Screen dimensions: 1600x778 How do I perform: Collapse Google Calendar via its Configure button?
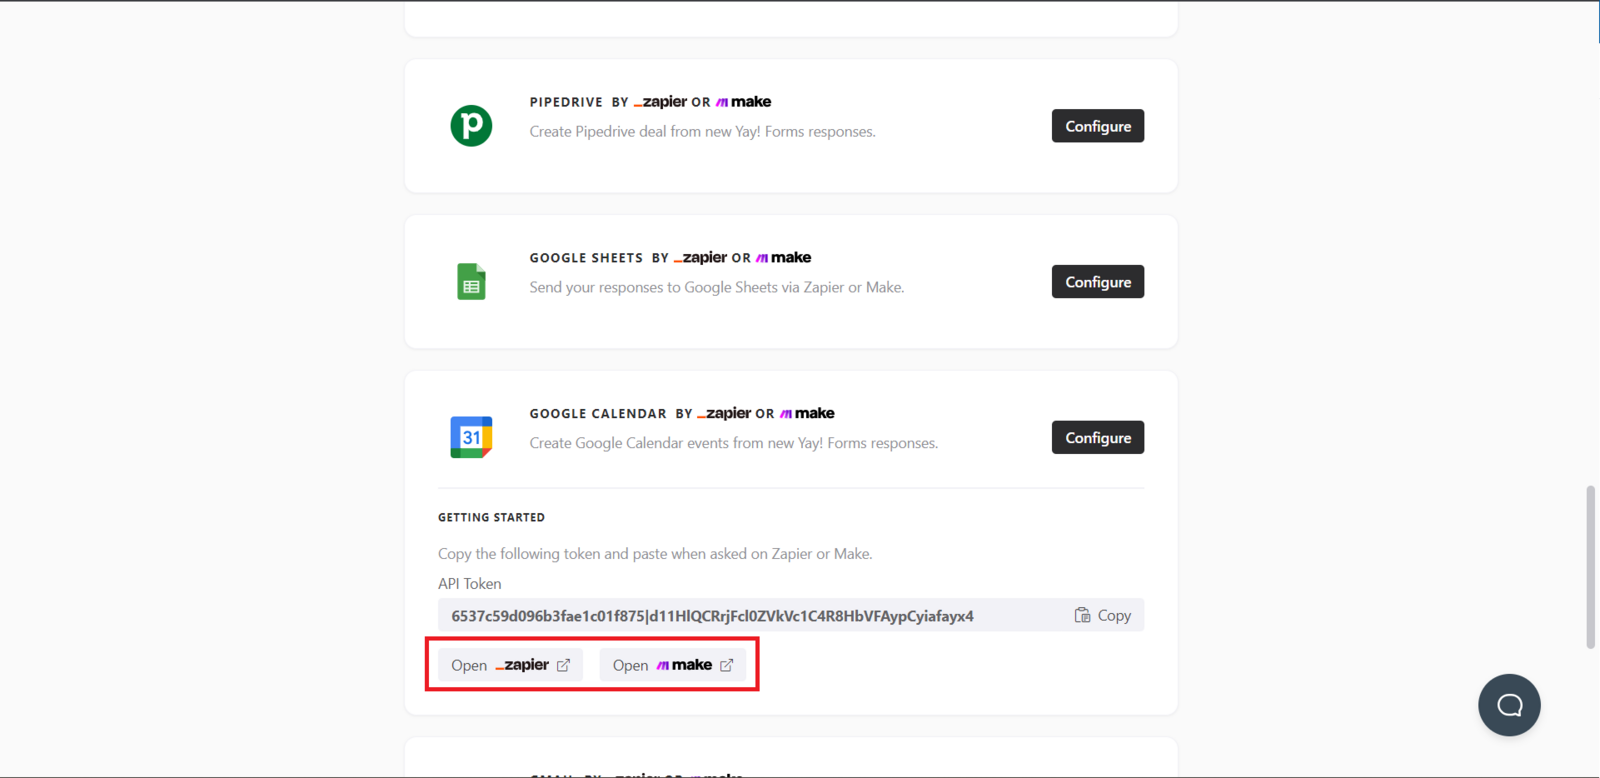pyautogui.click(x=1097, y=437)
